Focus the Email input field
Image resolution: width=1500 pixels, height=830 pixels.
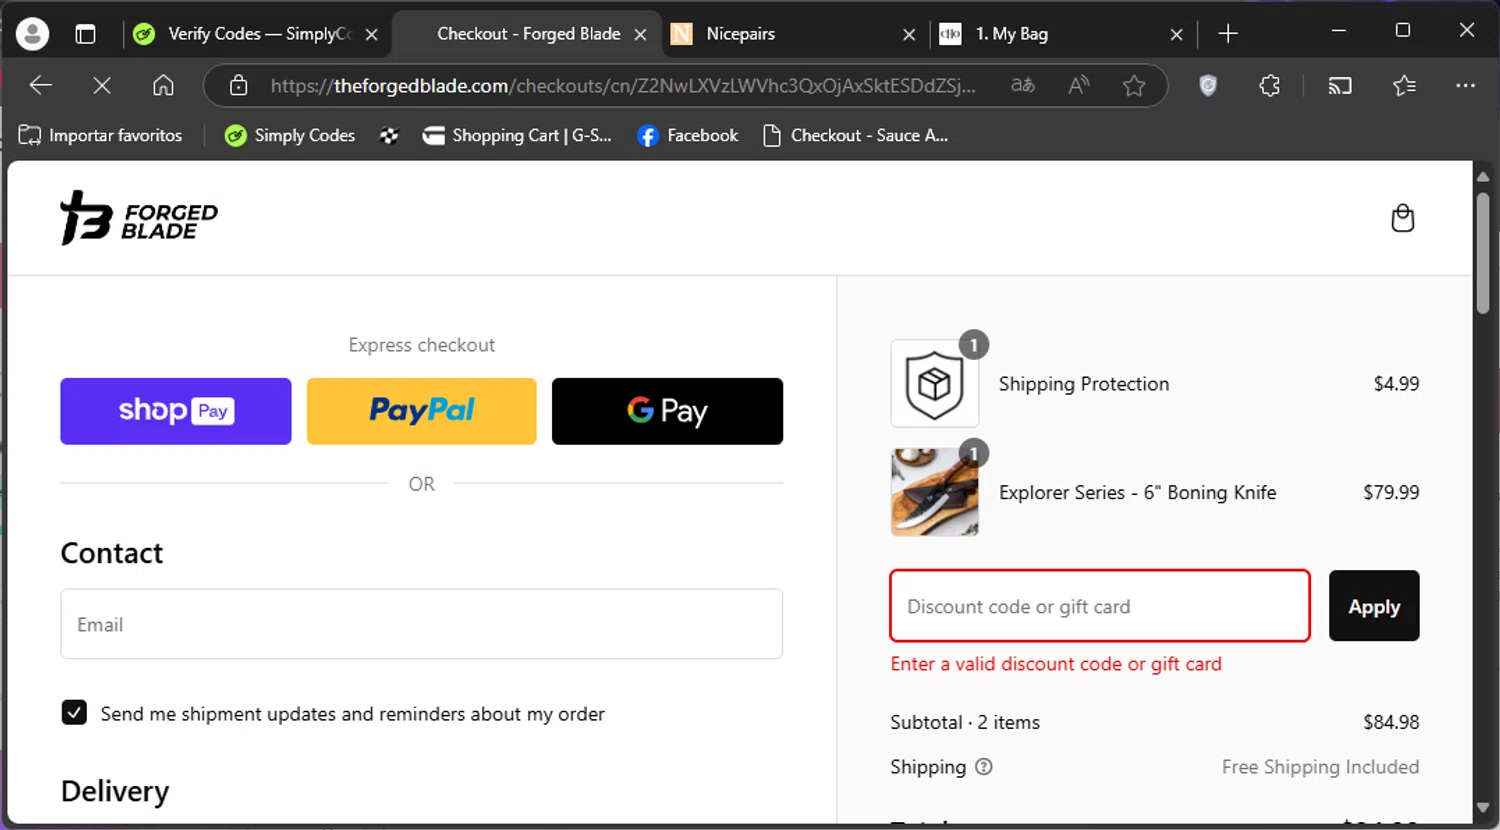(421, 624)
